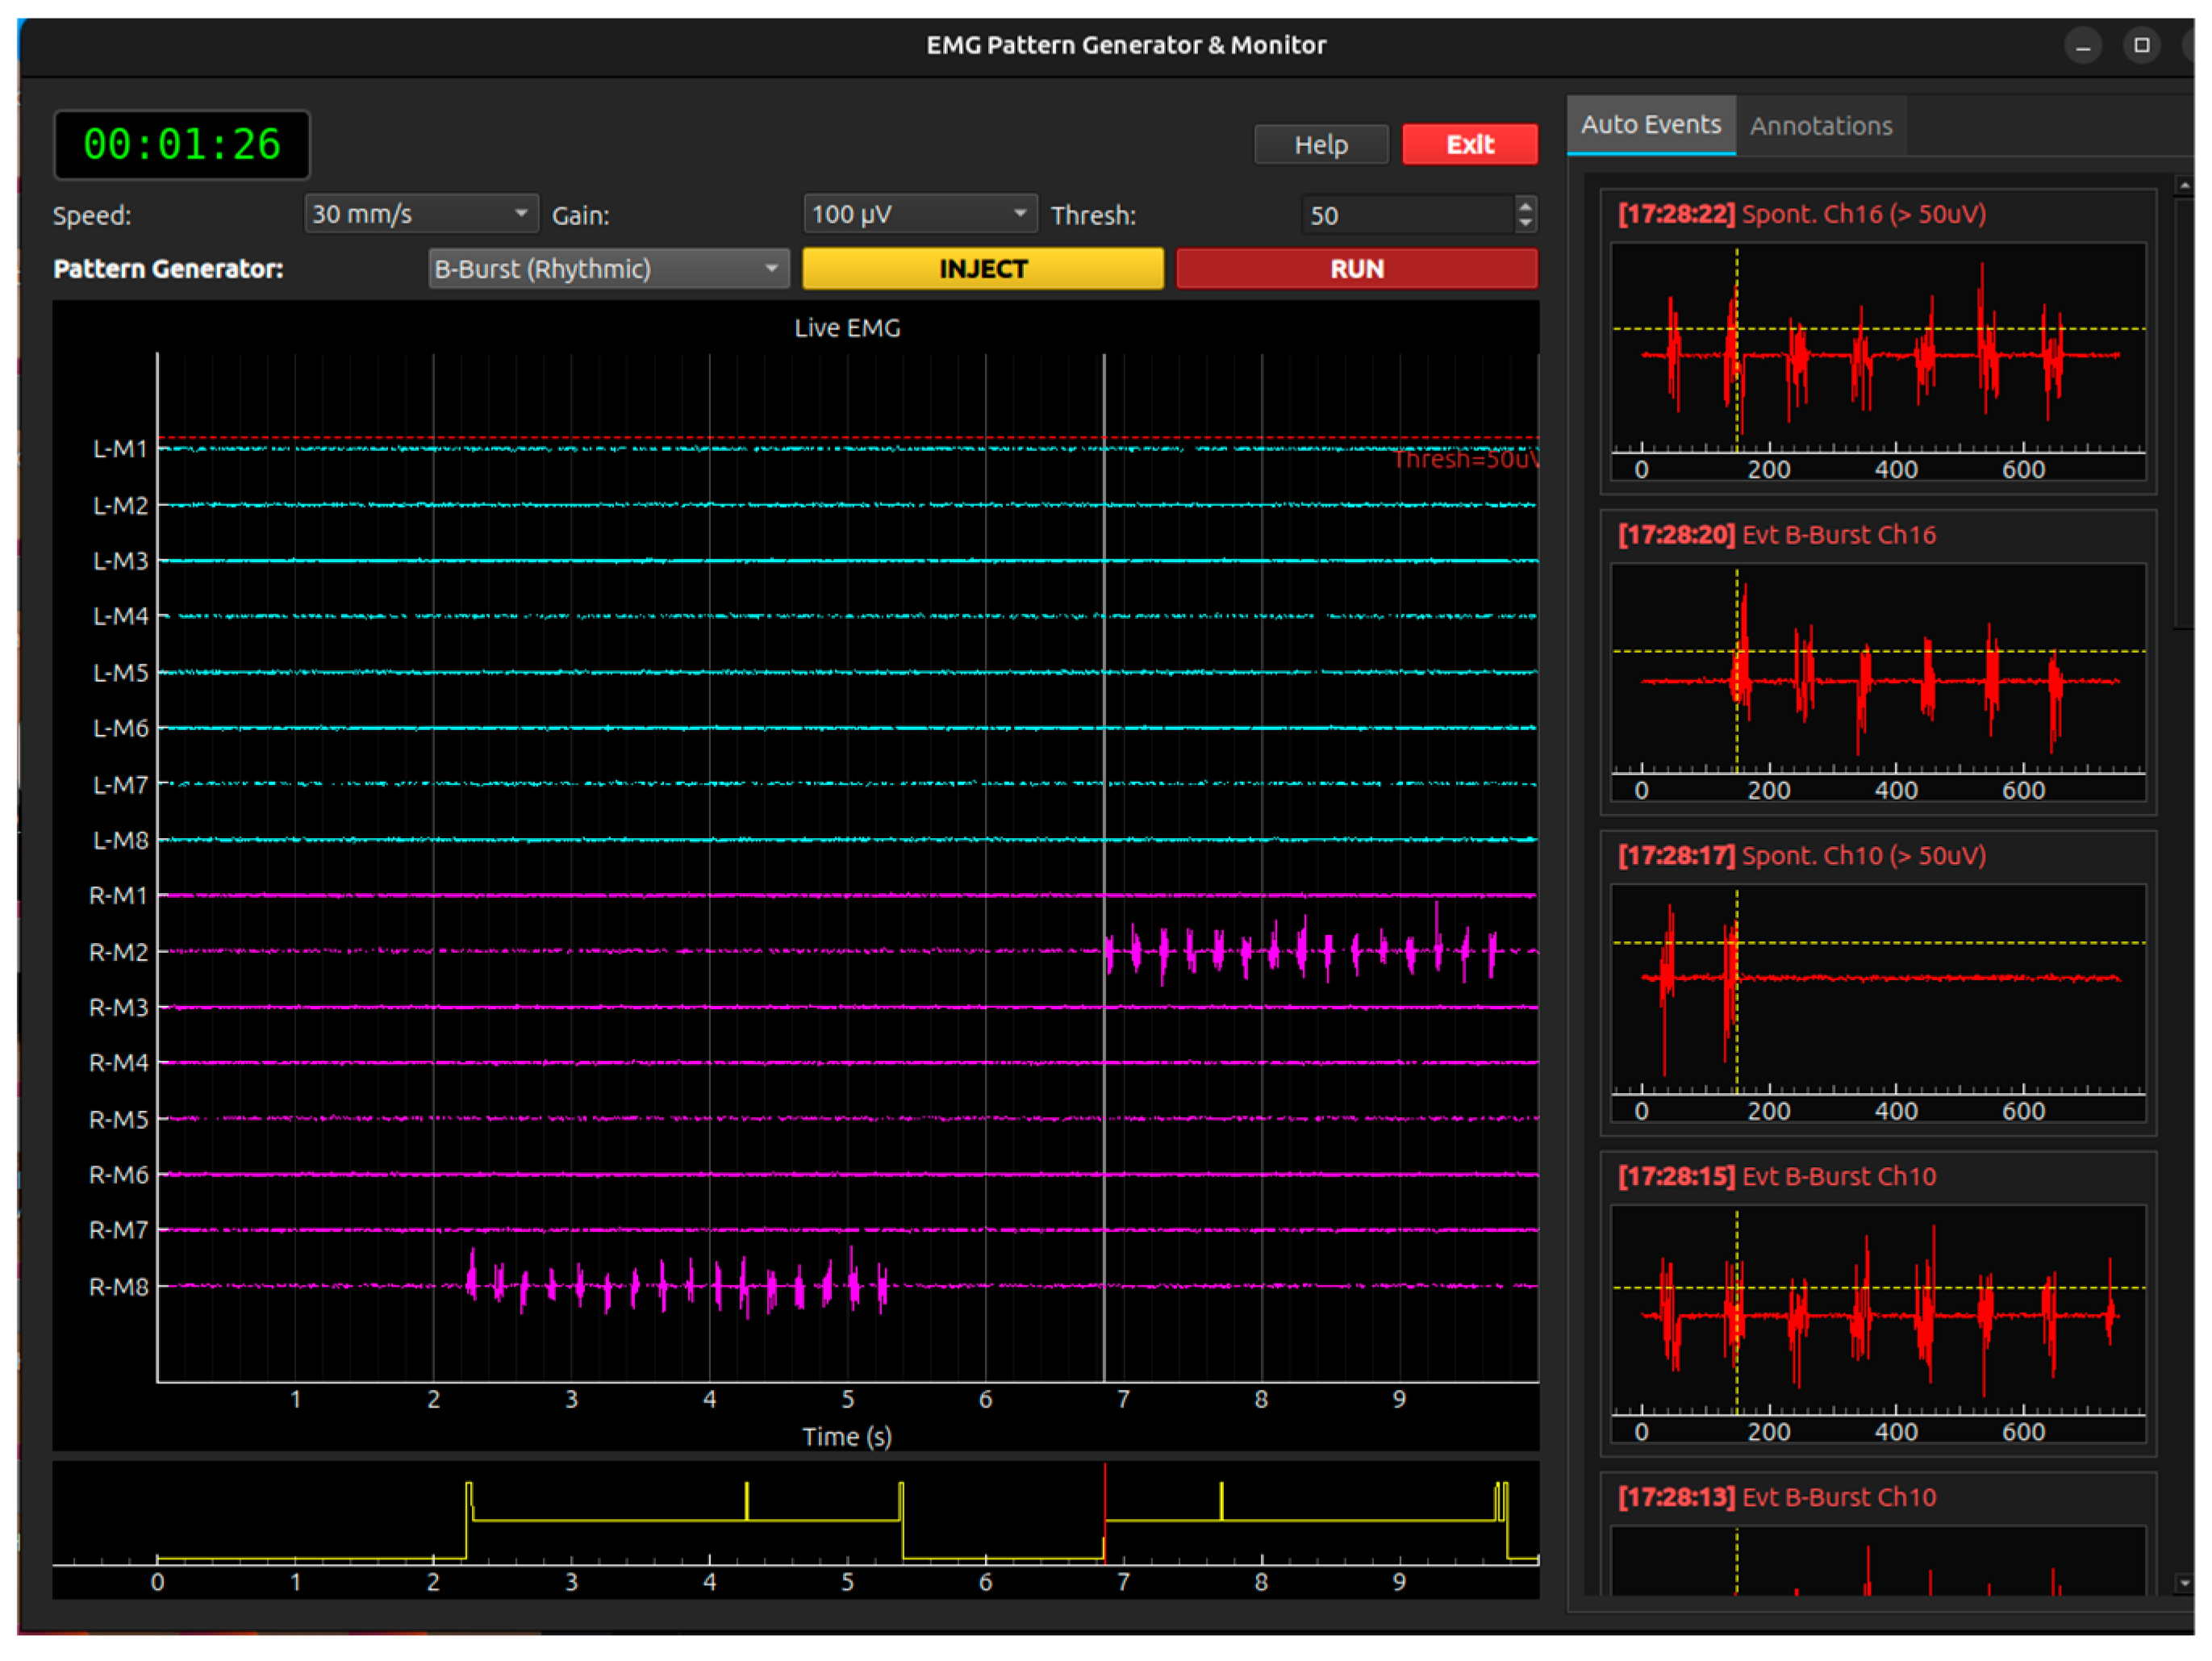Increment the Thresh value with up arrow
Viewport: 2212px width, 1661px height.
[x=1524, y=206]
